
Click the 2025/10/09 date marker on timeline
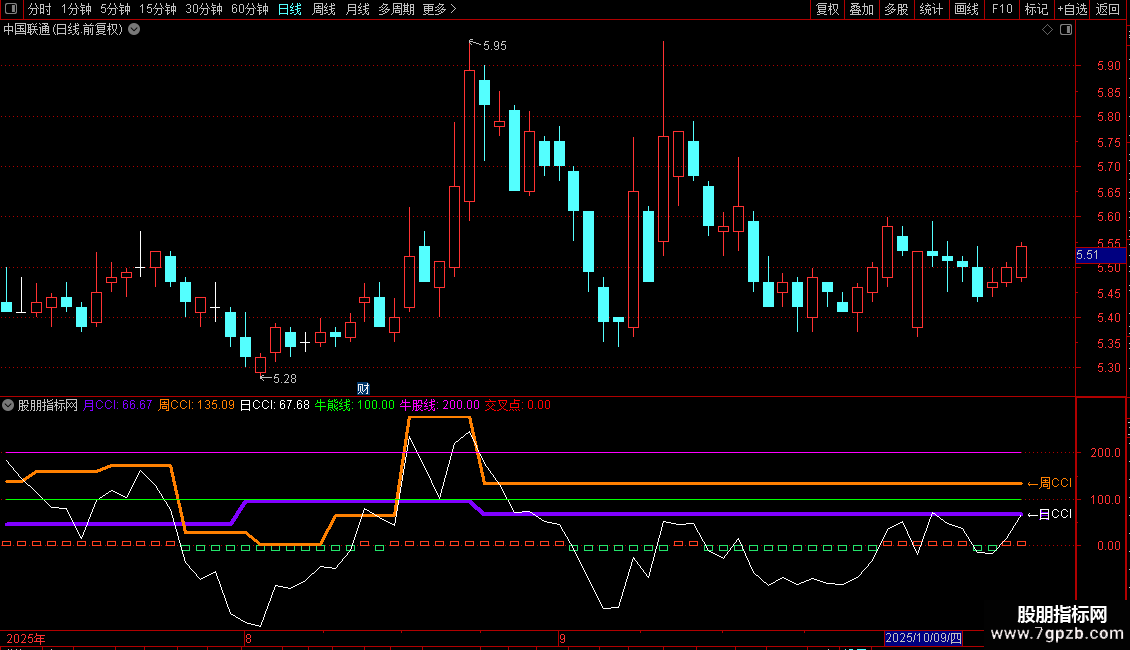click(923, 638)
